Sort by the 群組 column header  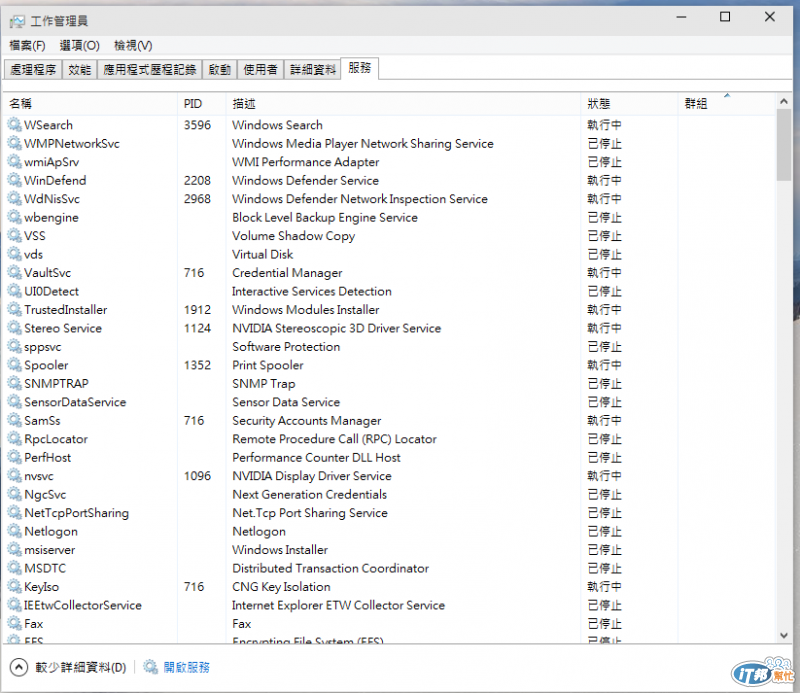727,104
